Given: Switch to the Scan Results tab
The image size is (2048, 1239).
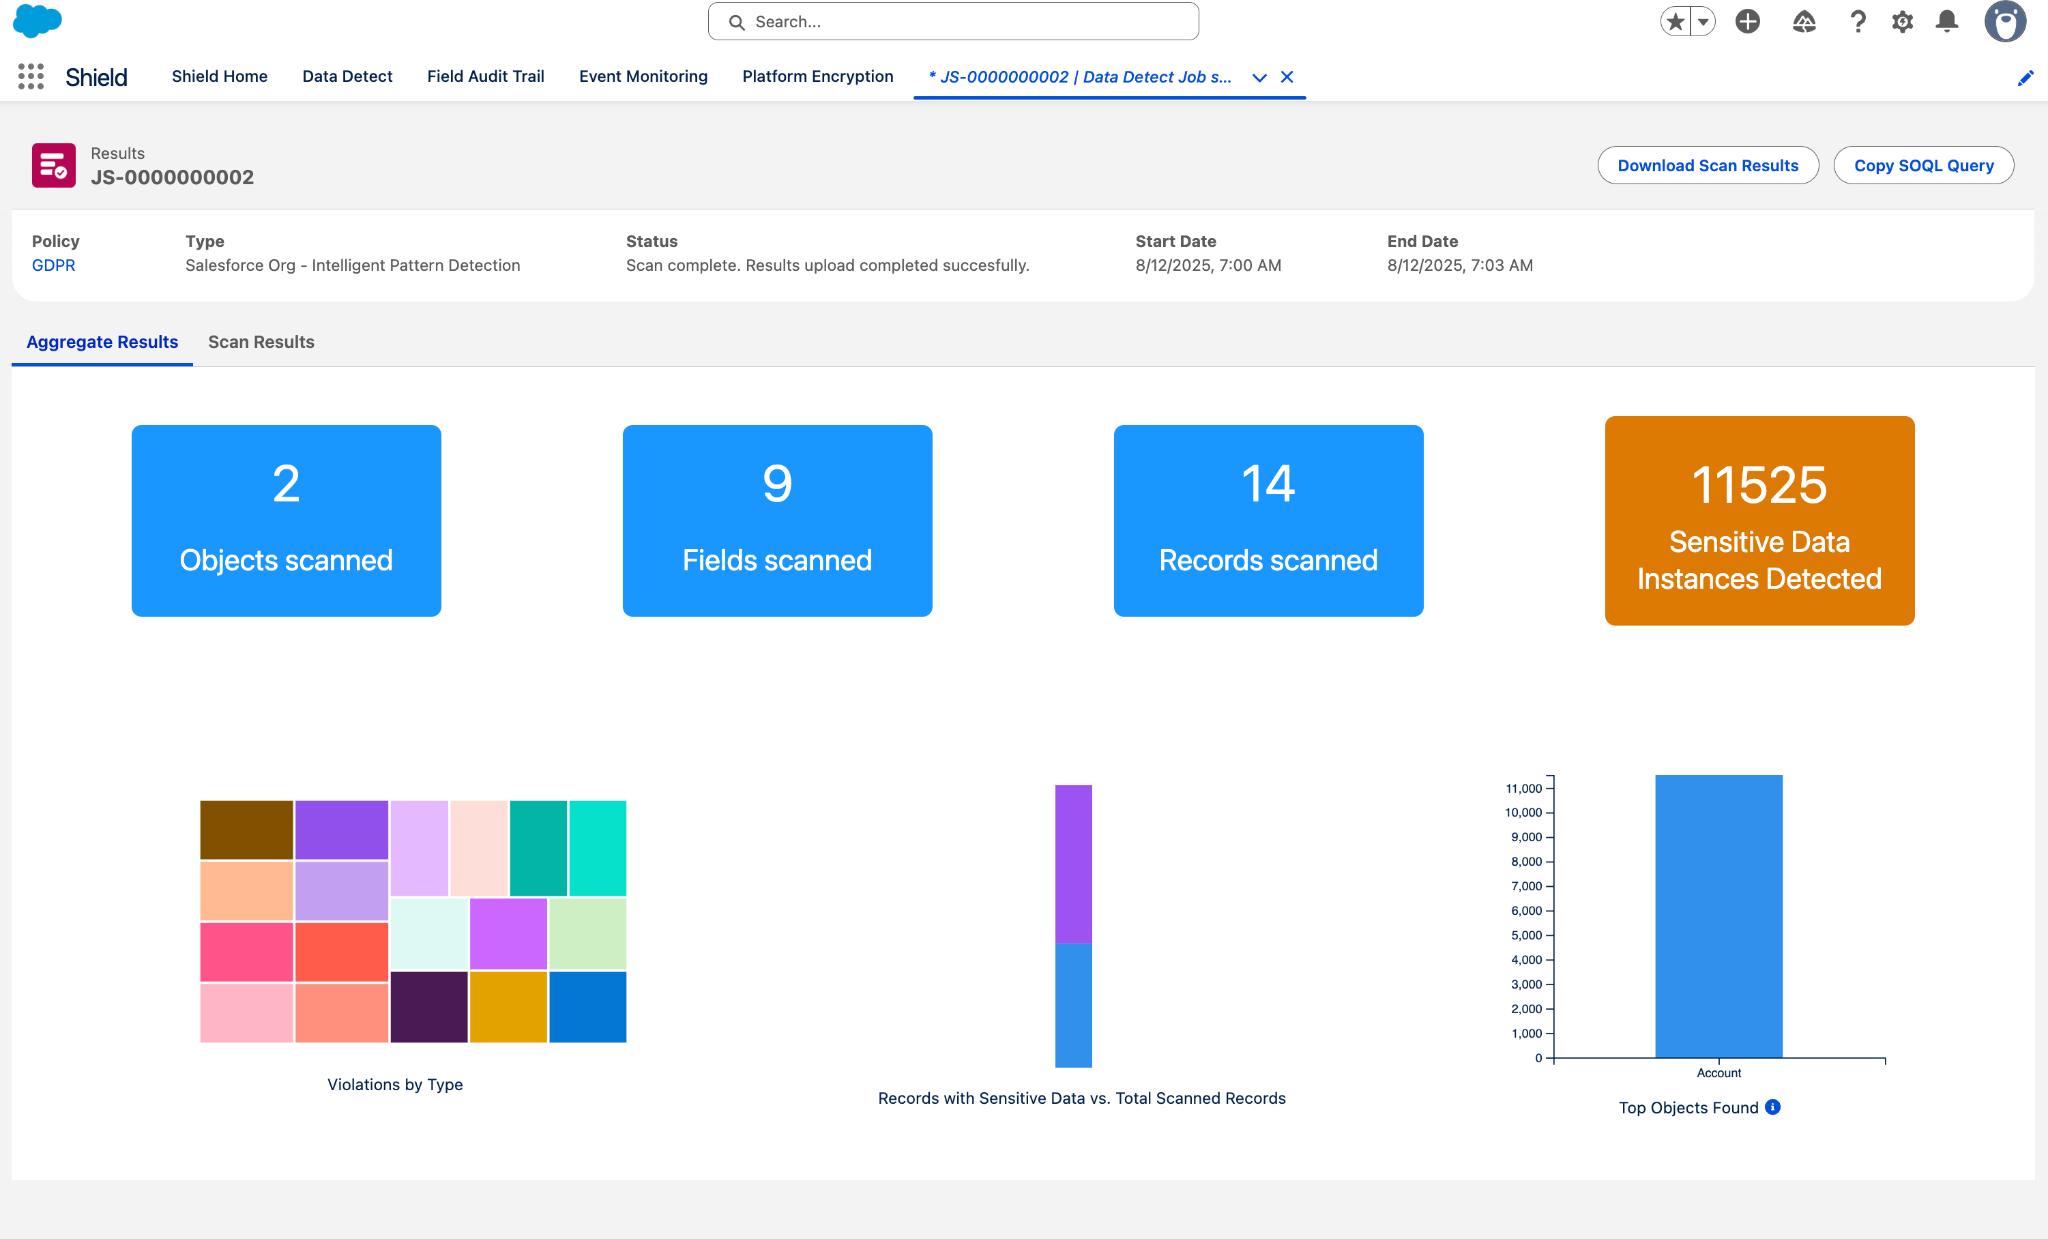Looking at the screenshot, I should pyautogui.click(x=261, y=342).
